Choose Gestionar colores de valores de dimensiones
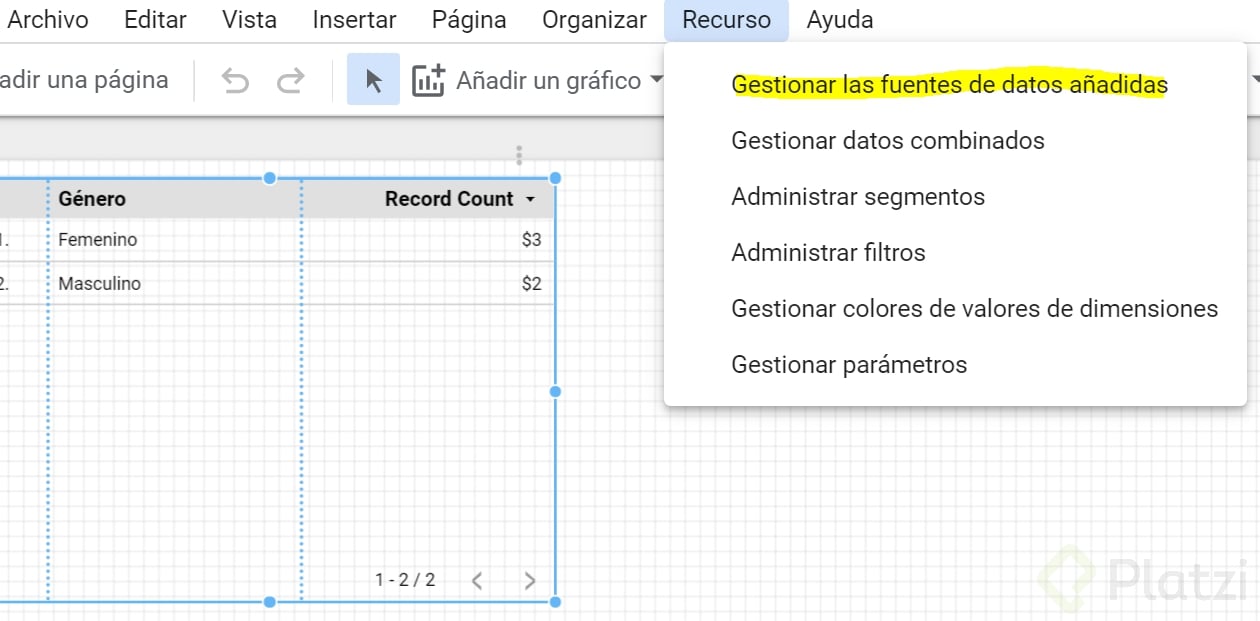The image size is (1260, 621). coord(974,309)
